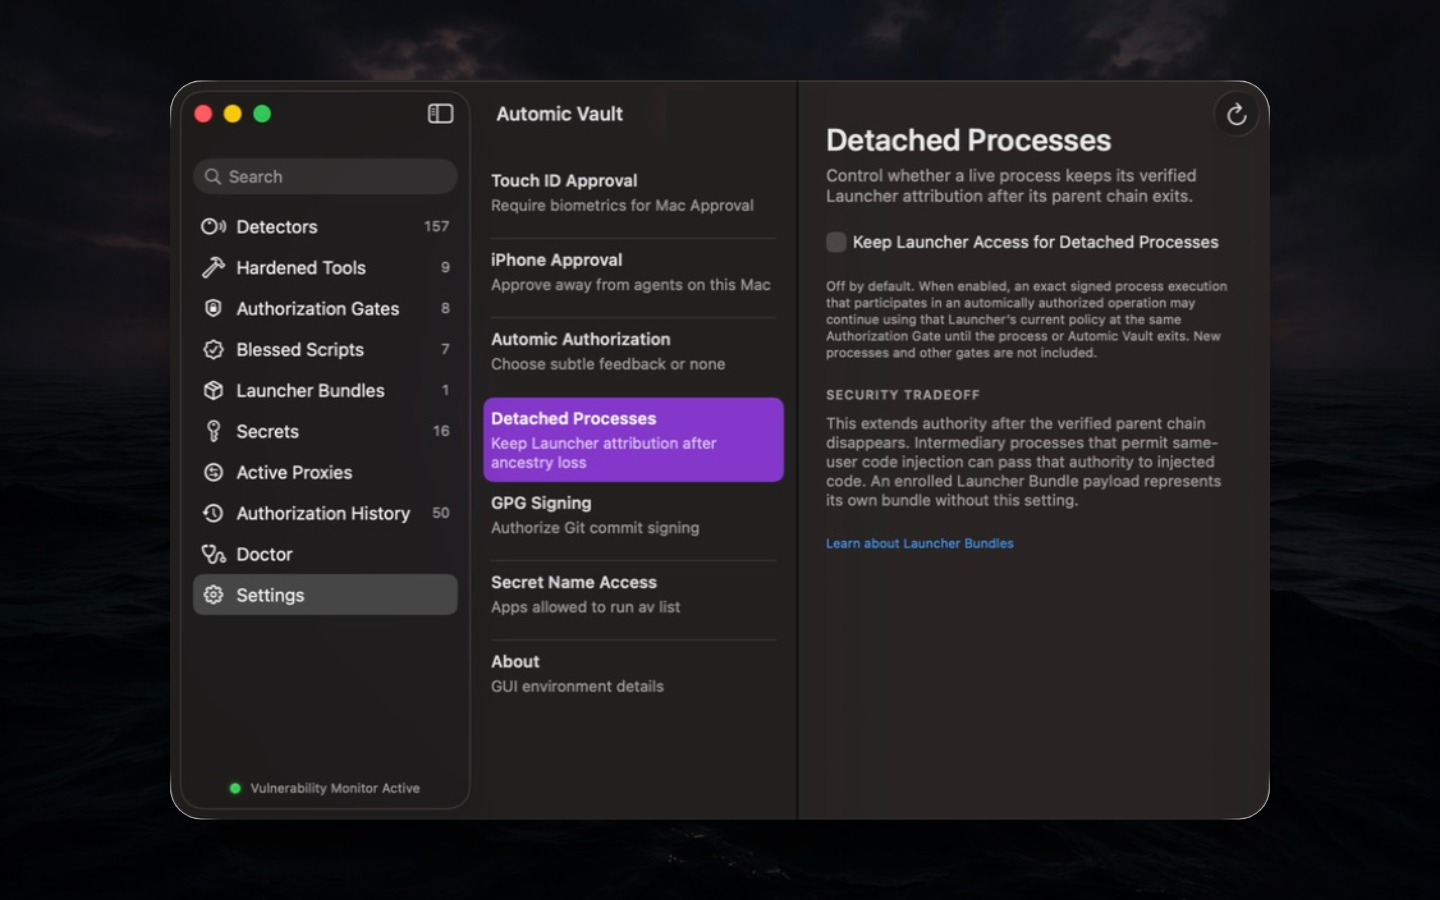Open Authorization Gates label in sidebar
The width and height of the screenshot is (1440, 900).
click(318, 309)
